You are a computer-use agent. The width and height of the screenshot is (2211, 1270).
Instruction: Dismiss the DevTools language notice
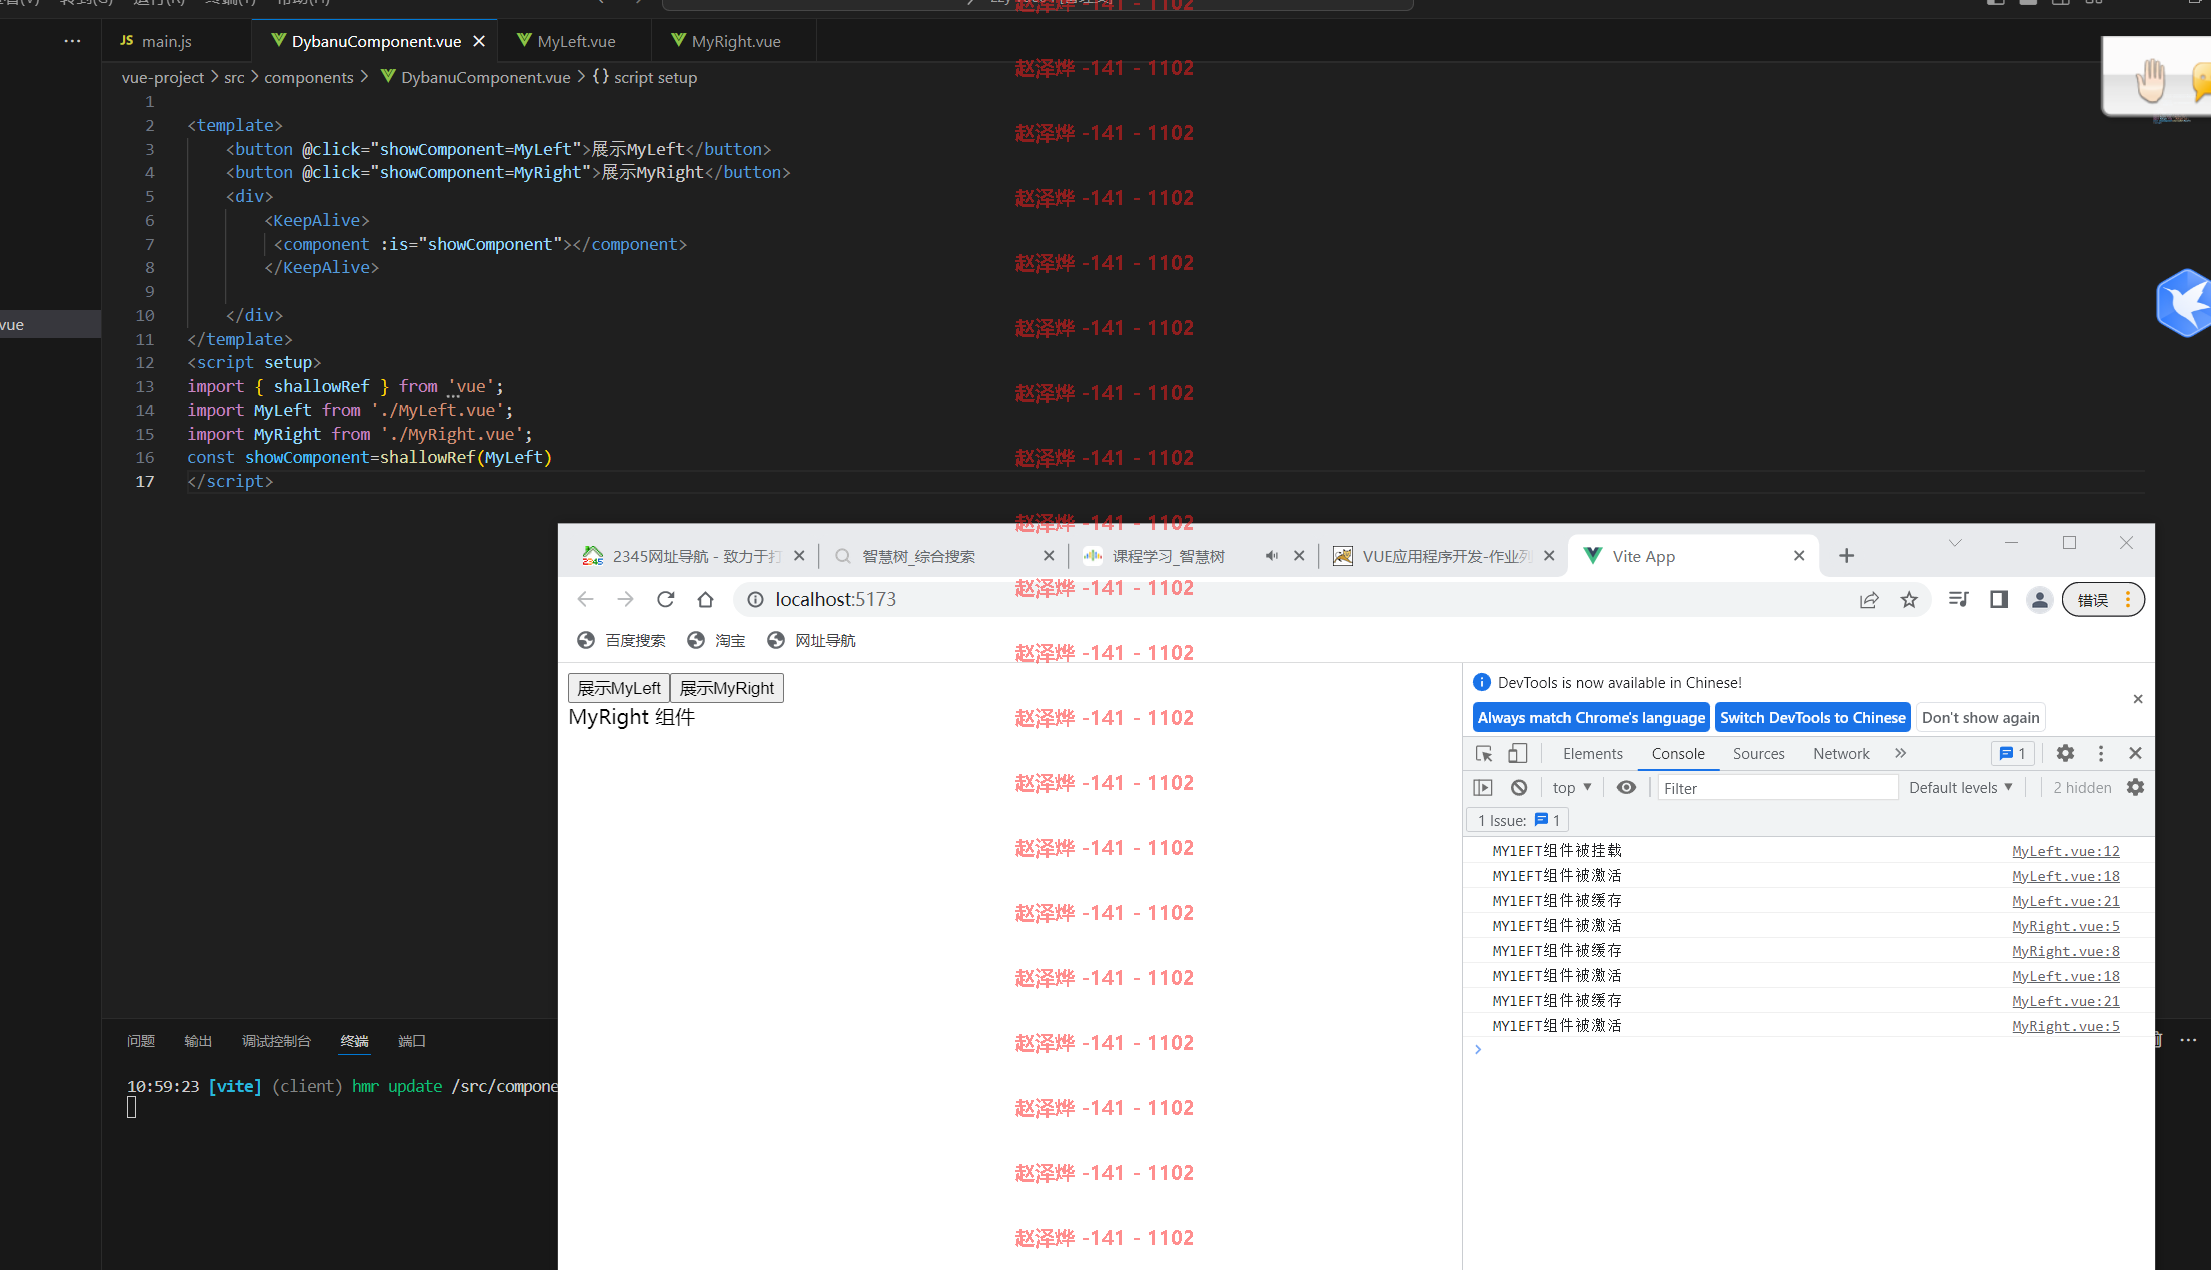(2138, 699)
